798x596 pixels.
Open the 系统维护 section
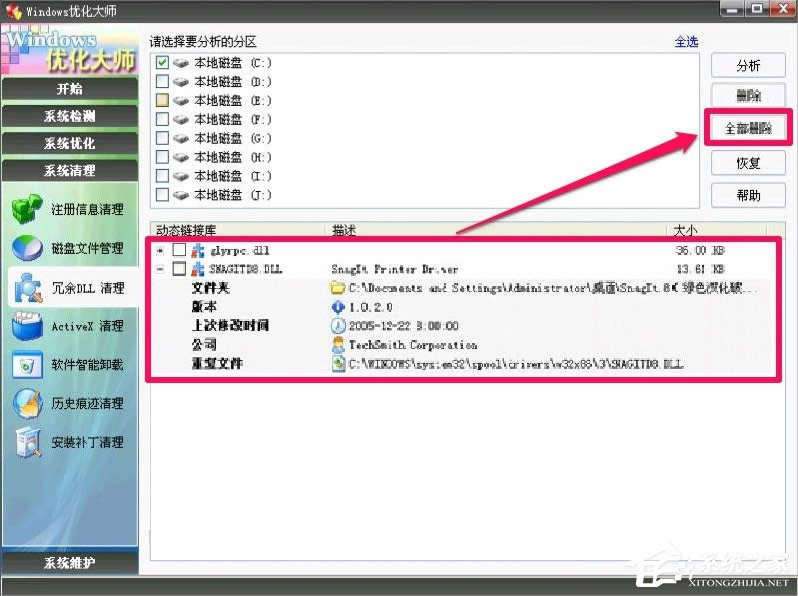click(x=70, y=562)
